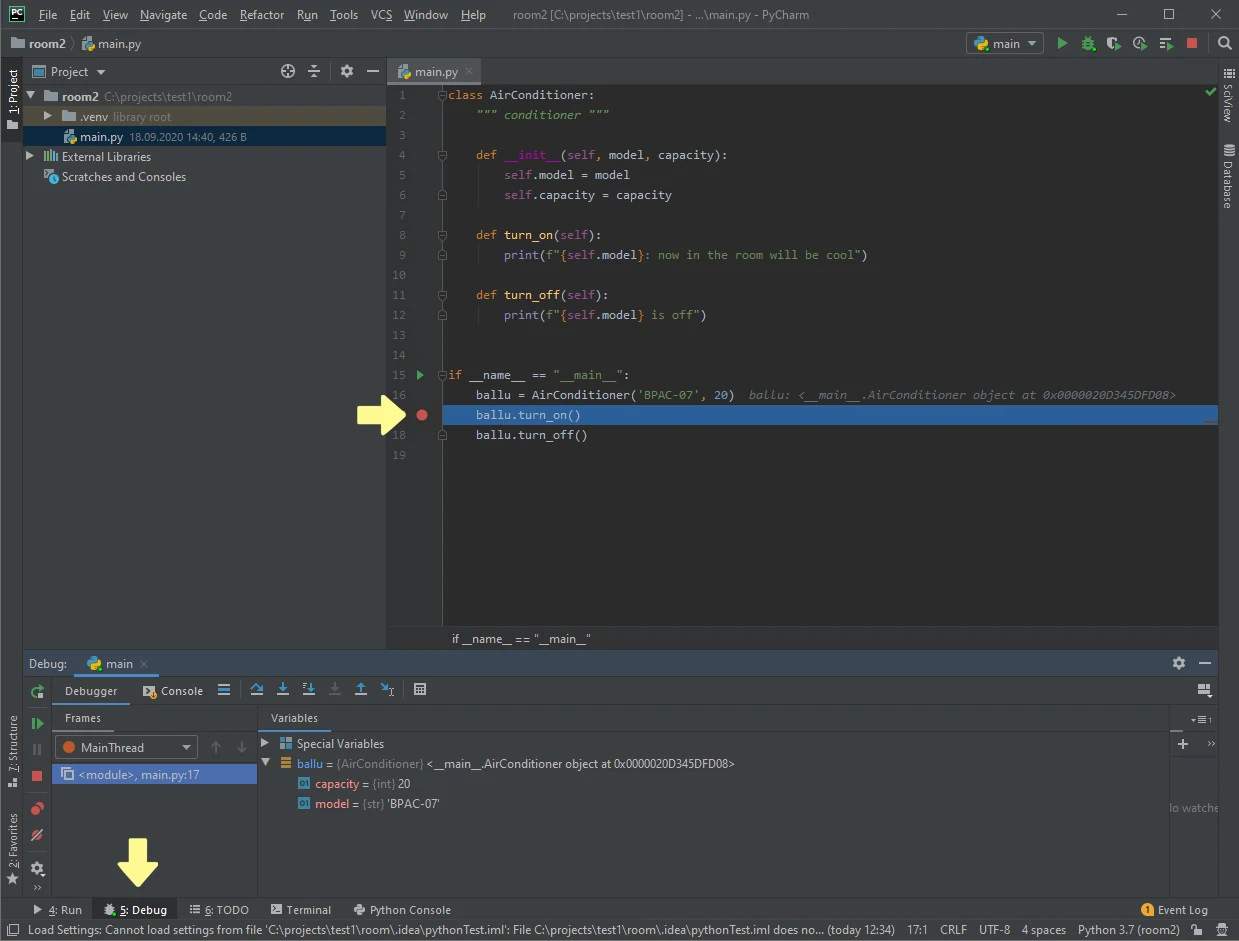Switch to the Console tab
The width and height of the screenshot is (1239, 941).
coord(173,691)
